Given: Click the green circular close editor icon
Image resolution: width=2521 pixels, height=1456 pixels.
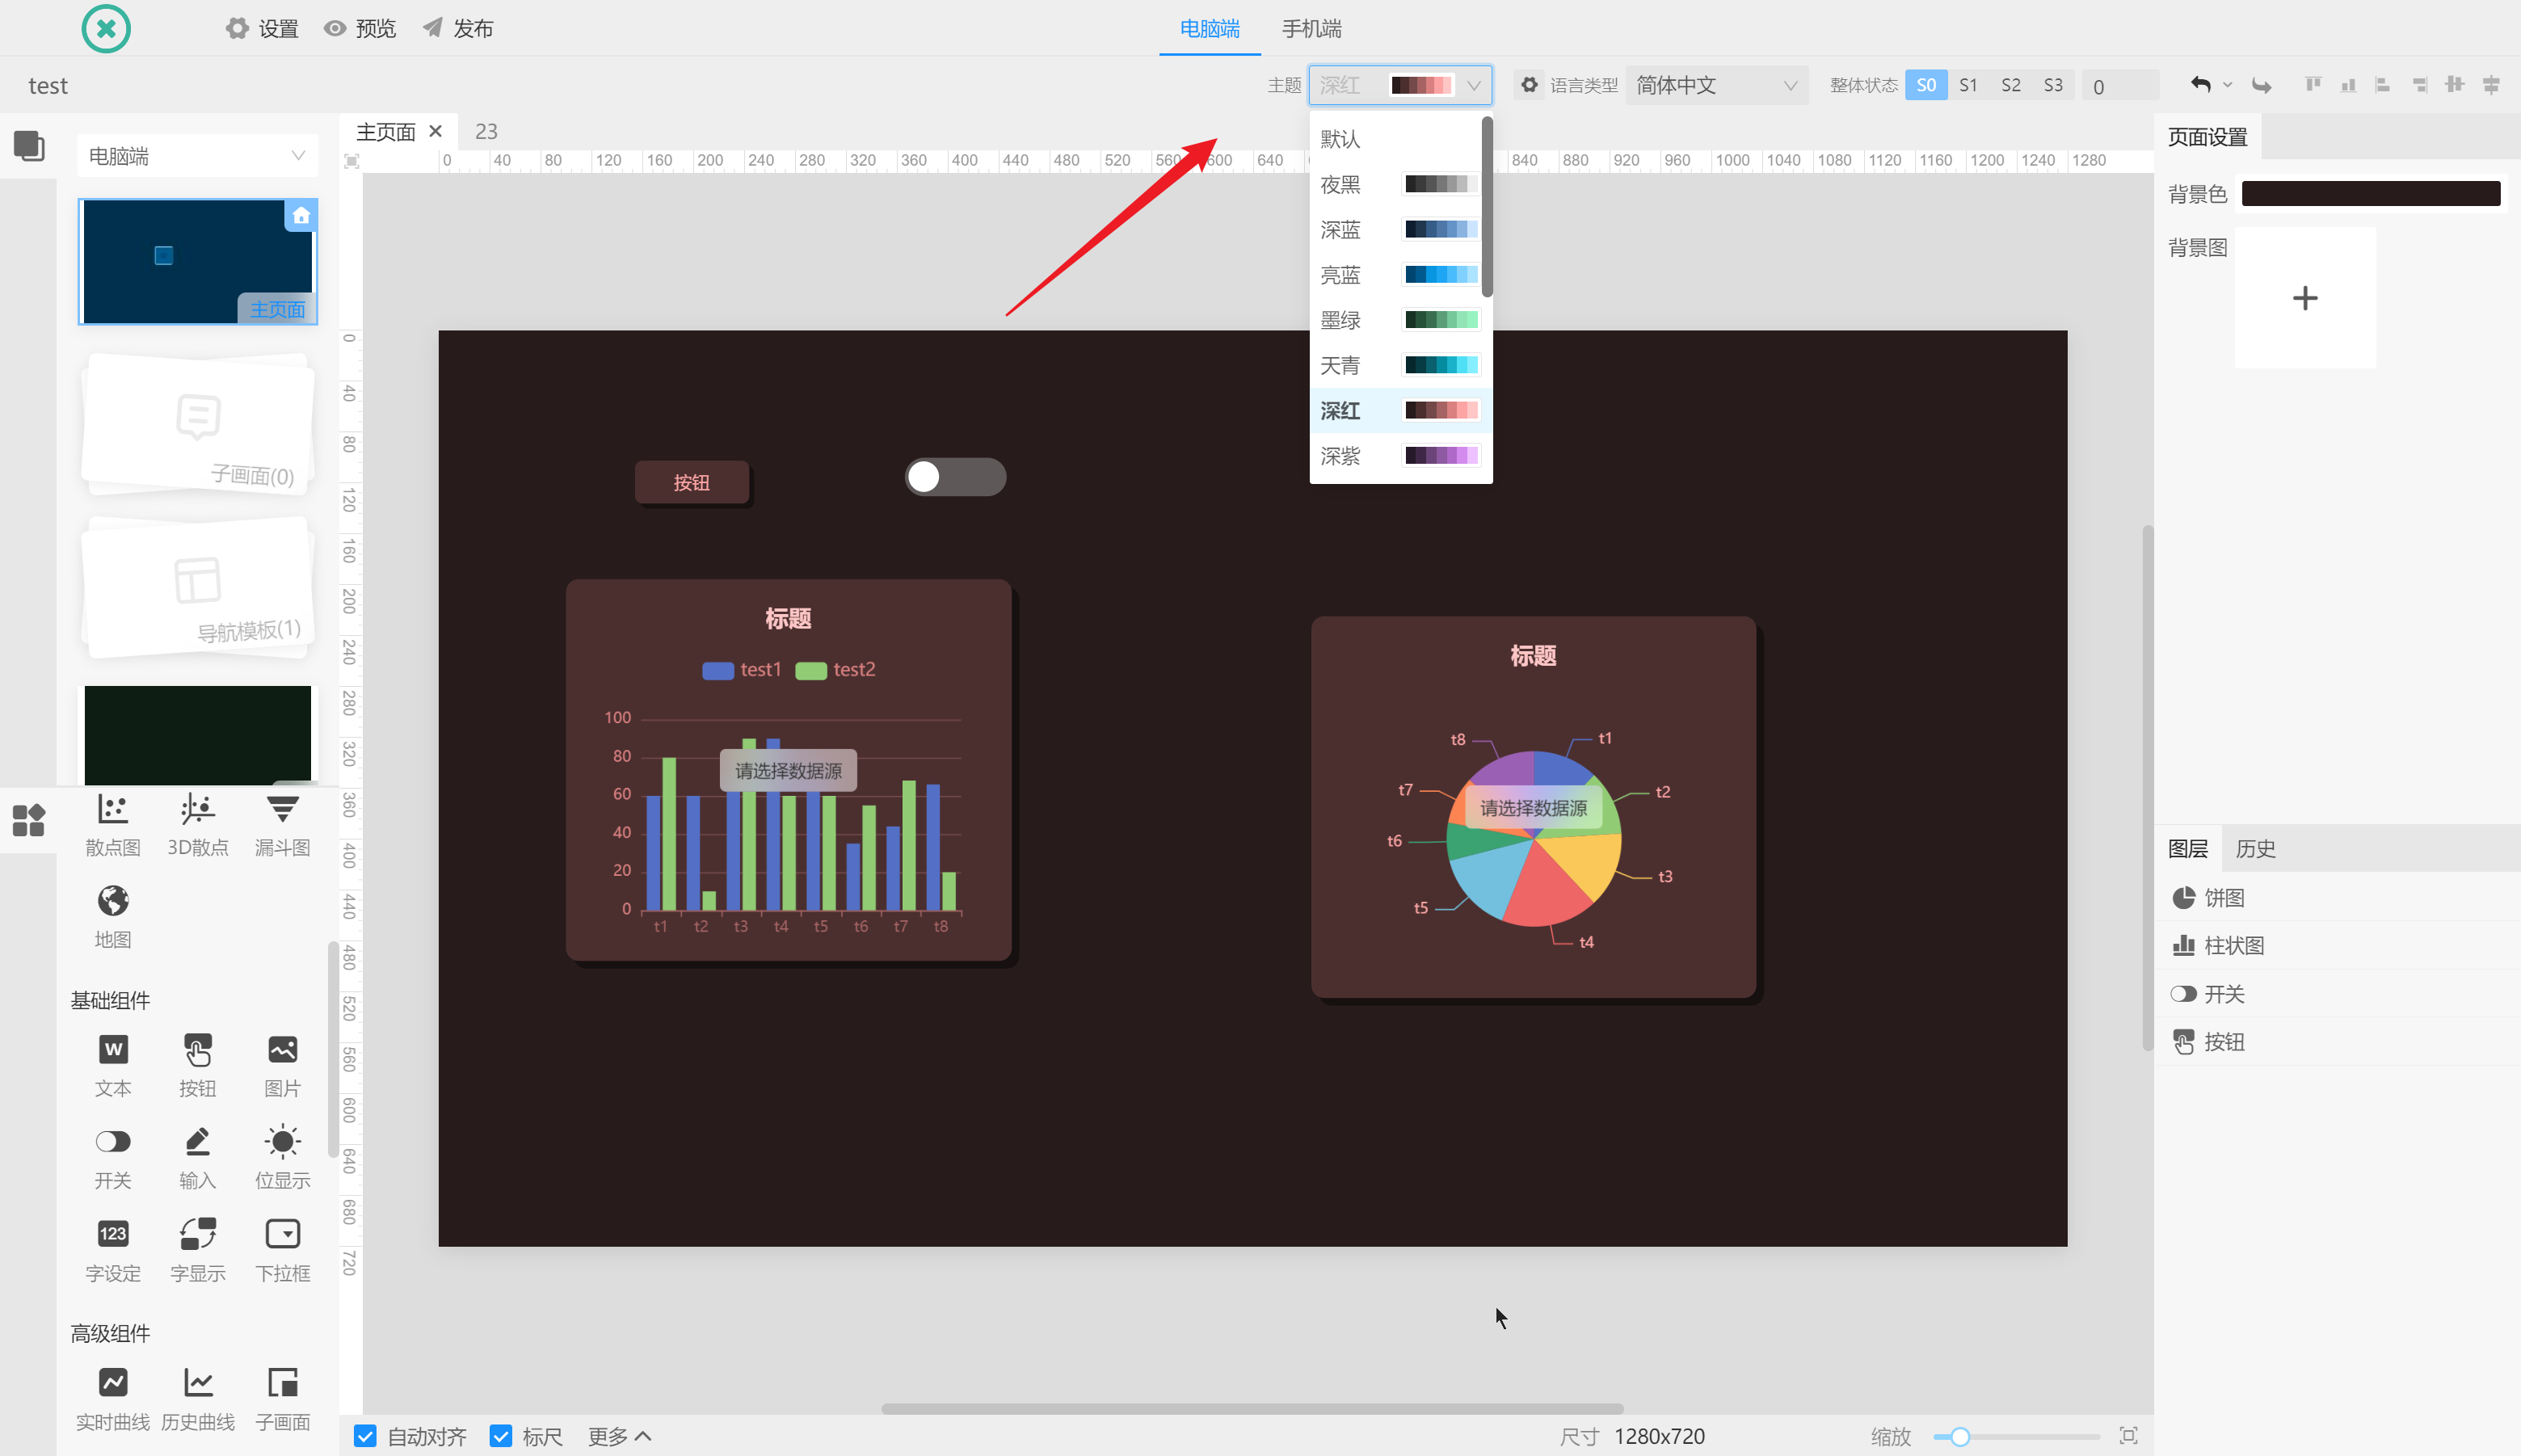Looking at the screenshot, I should 106,28.
